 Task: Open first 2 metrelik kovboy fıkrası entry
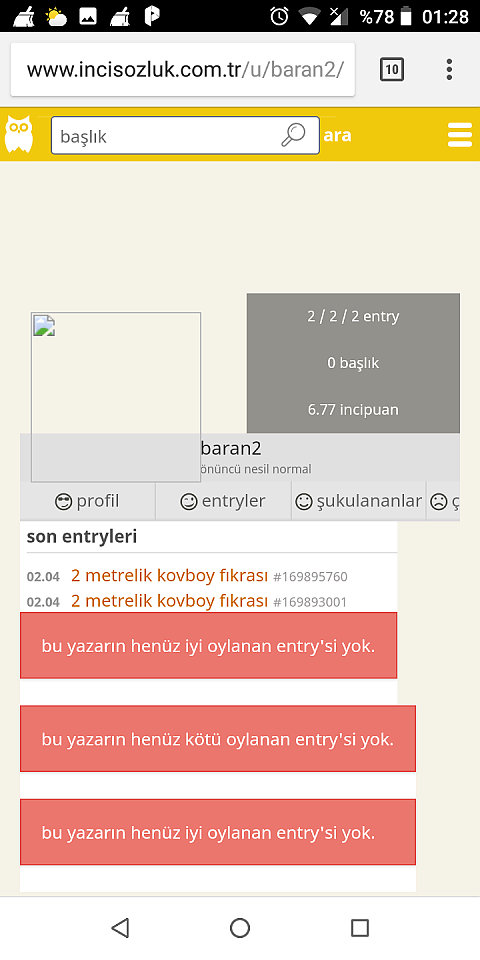tap(170, 576)
